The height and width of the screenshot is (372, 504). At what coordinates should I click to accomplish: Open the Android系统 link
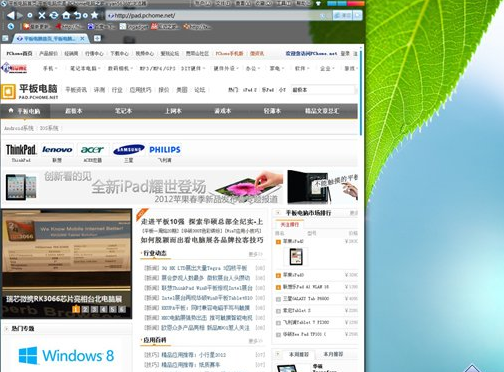pyautogui.click(x=19, y=128)
